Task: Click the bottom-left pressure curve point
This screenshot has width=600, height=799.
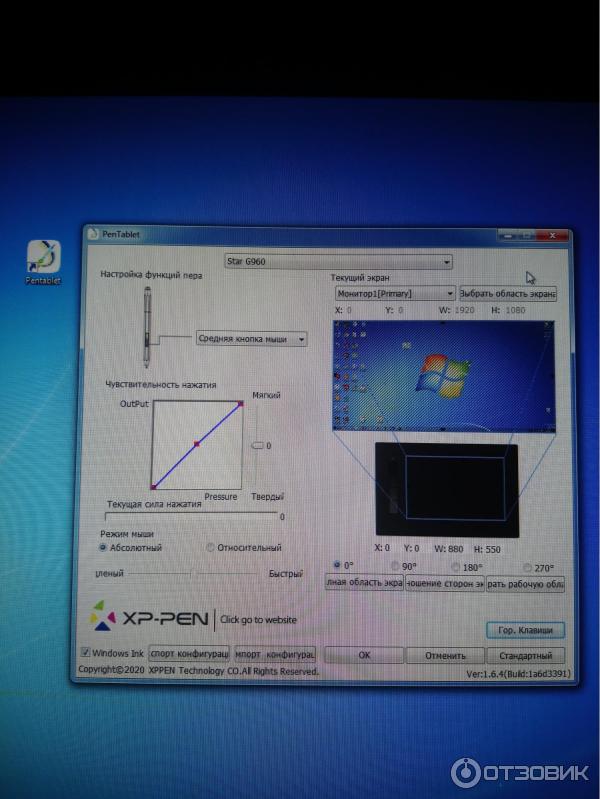Action: (153, 487)
